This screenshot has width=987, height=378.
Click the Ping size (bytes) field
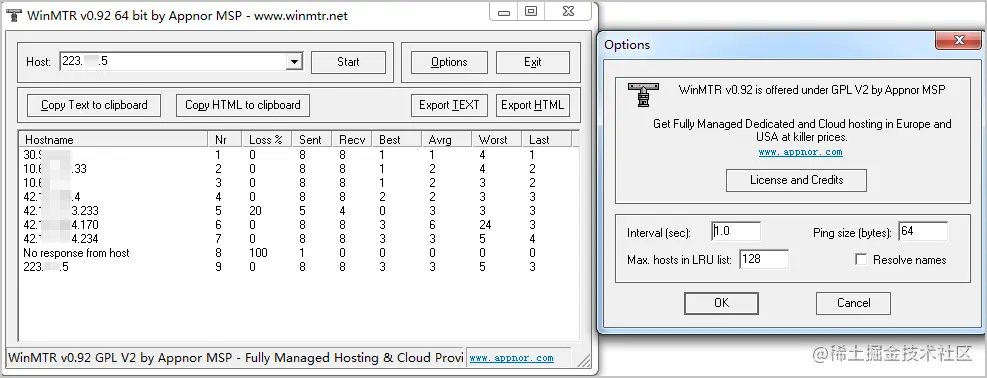point(923,231)
